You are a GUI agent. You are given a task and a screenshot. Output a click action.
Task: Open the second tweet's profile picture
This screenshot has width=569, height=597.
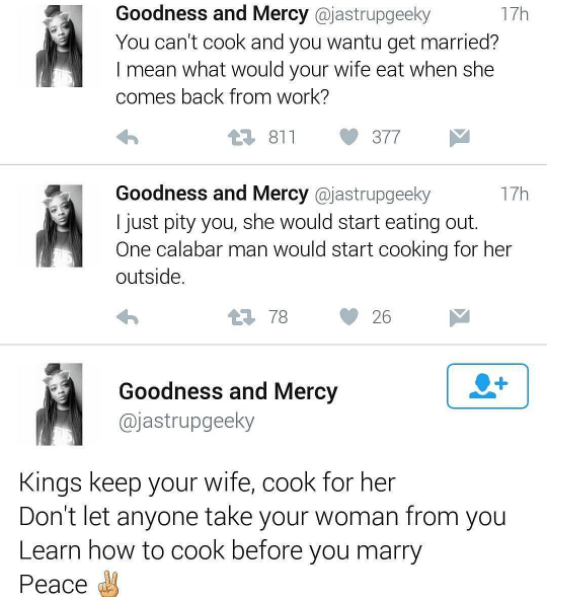(59, 226)
